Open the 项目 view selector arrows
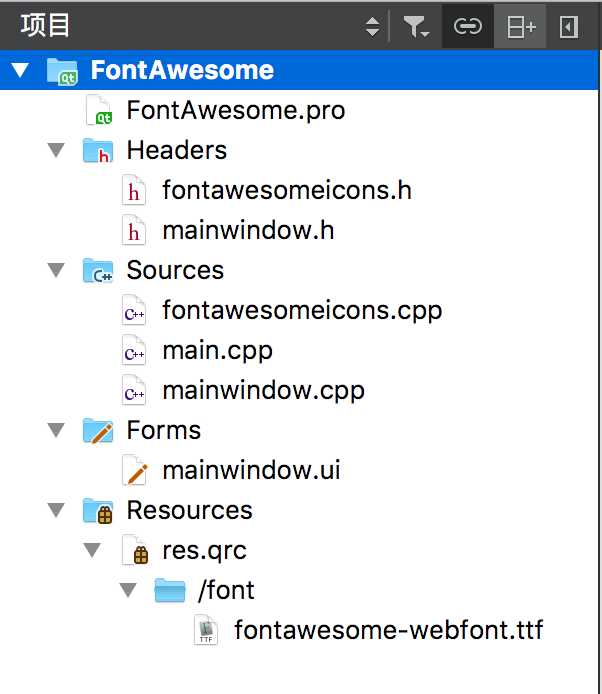Screen dimensions: 602x694 coord(373,27)
